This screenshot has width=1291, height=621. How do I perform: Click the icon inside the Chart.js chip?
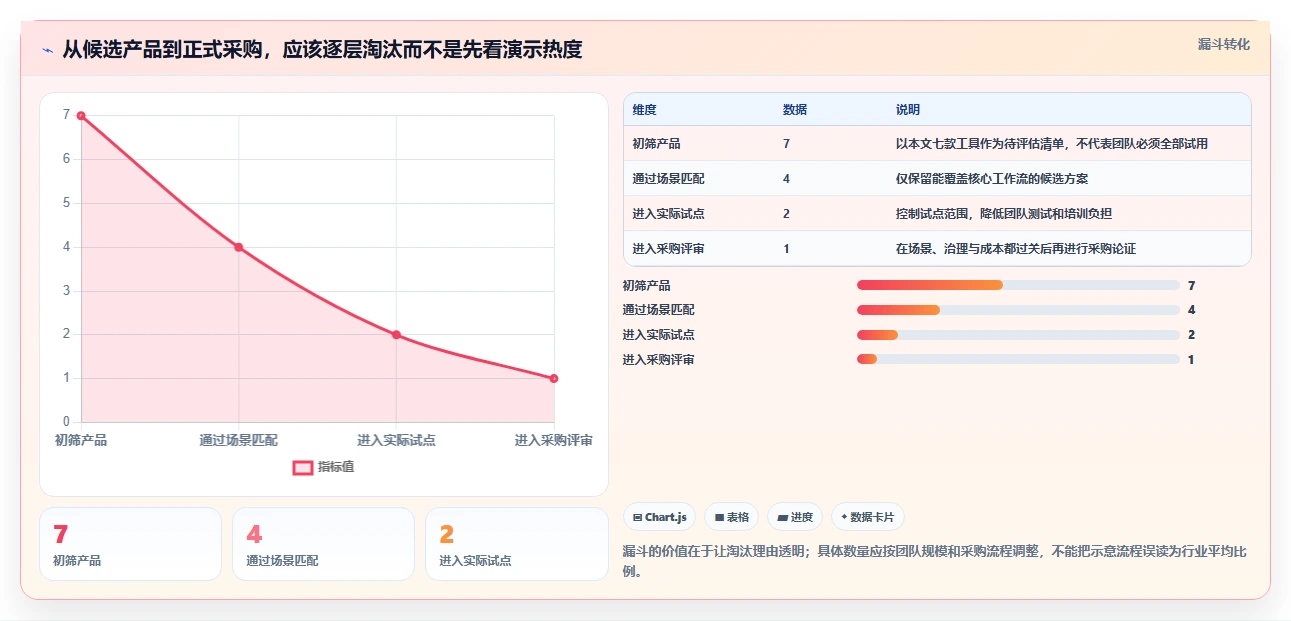click(637, 518)
